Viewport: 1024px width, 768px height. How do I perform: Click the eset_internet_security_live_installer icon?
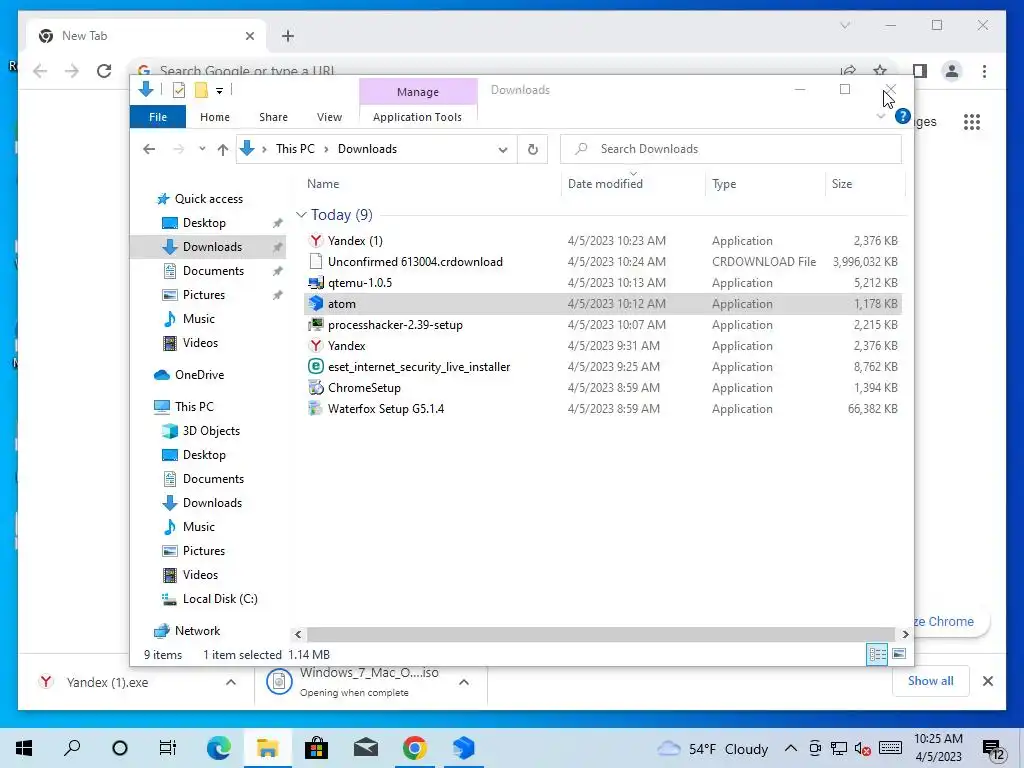316,366
